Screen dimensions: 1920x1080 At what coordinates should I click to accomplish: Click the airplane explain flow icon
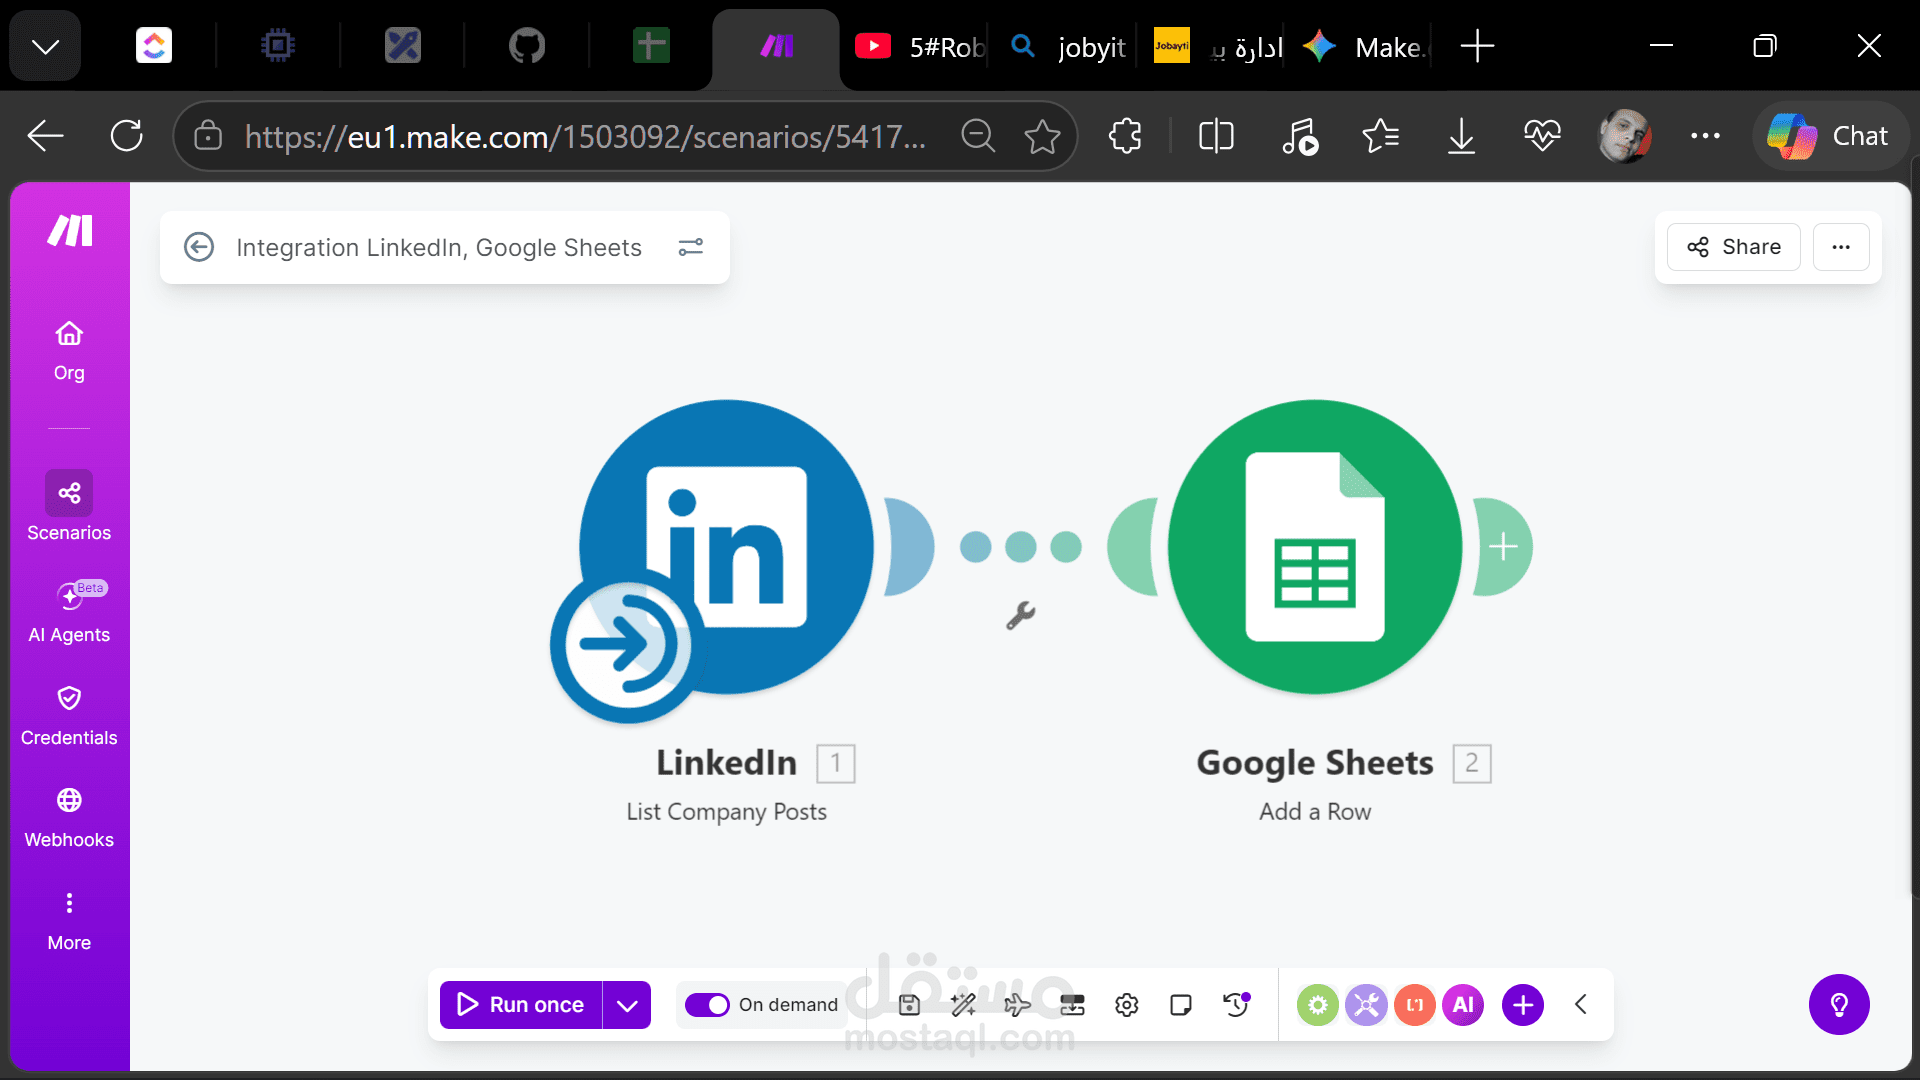pos(1017,1004)
